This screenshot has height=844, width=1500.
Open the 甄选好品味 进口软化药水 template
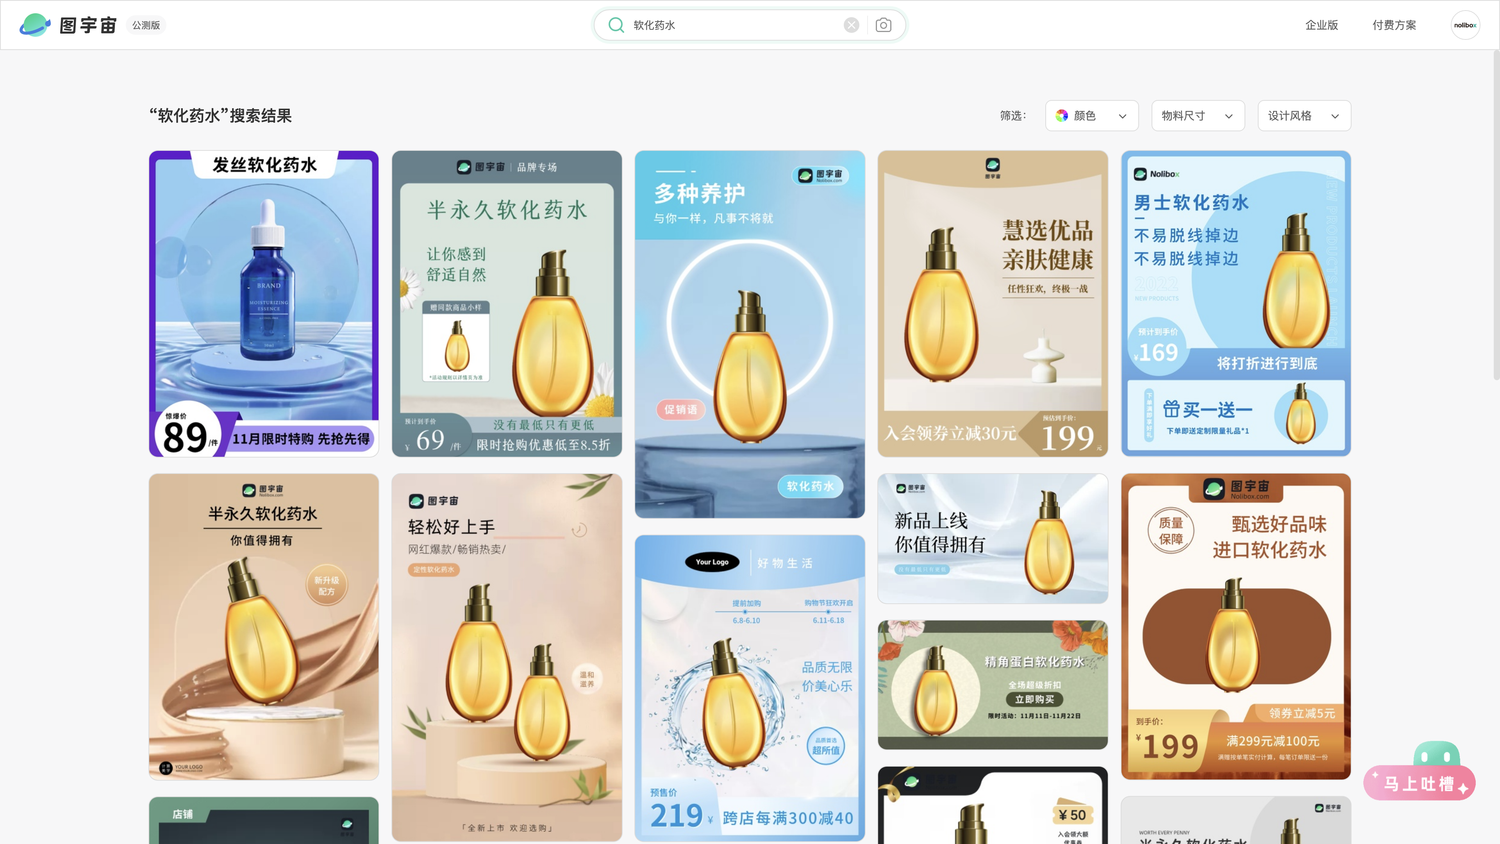pyautogui.click(x=1236, y=627)
